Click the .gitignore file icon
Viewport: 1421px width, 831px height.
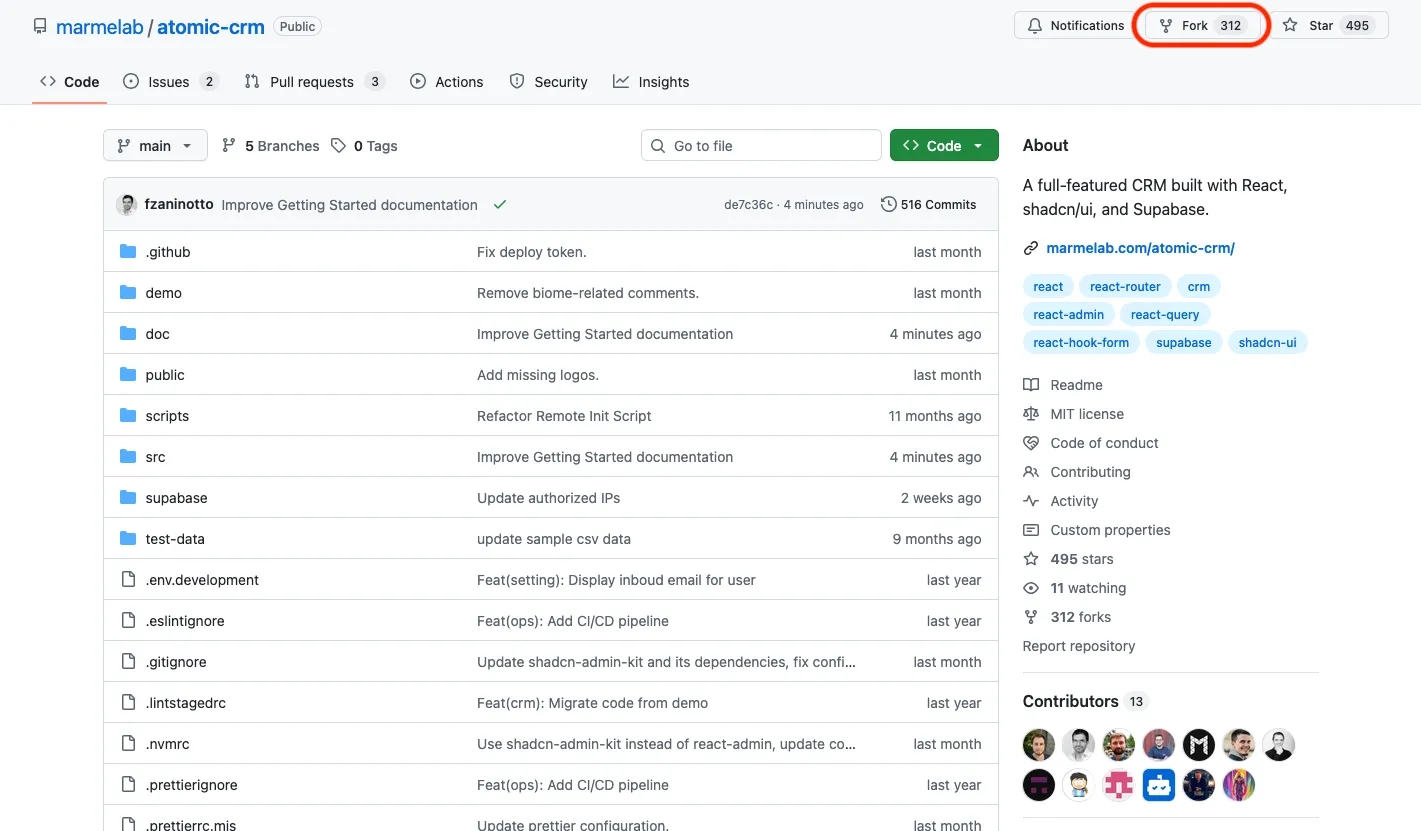128,662
